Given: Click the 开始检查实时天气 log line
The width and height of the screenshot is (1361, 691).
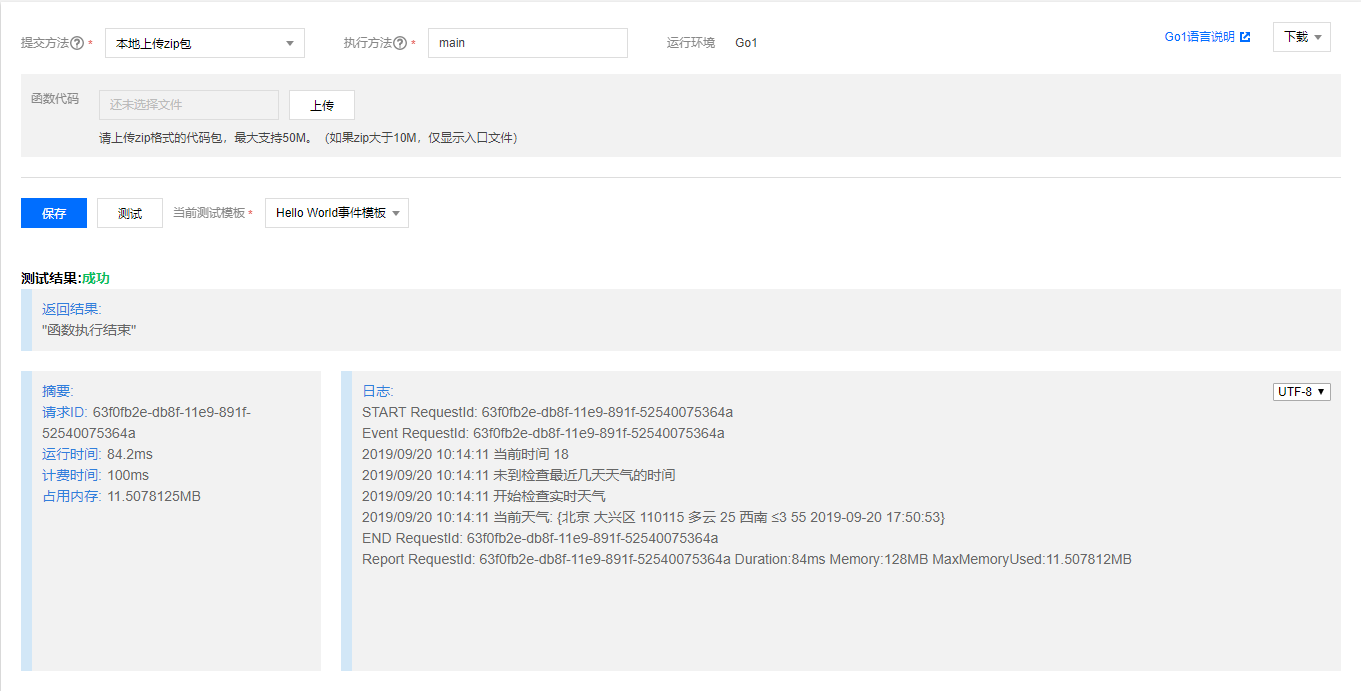Looking at the screenshot, I should [x=484, y=496].
